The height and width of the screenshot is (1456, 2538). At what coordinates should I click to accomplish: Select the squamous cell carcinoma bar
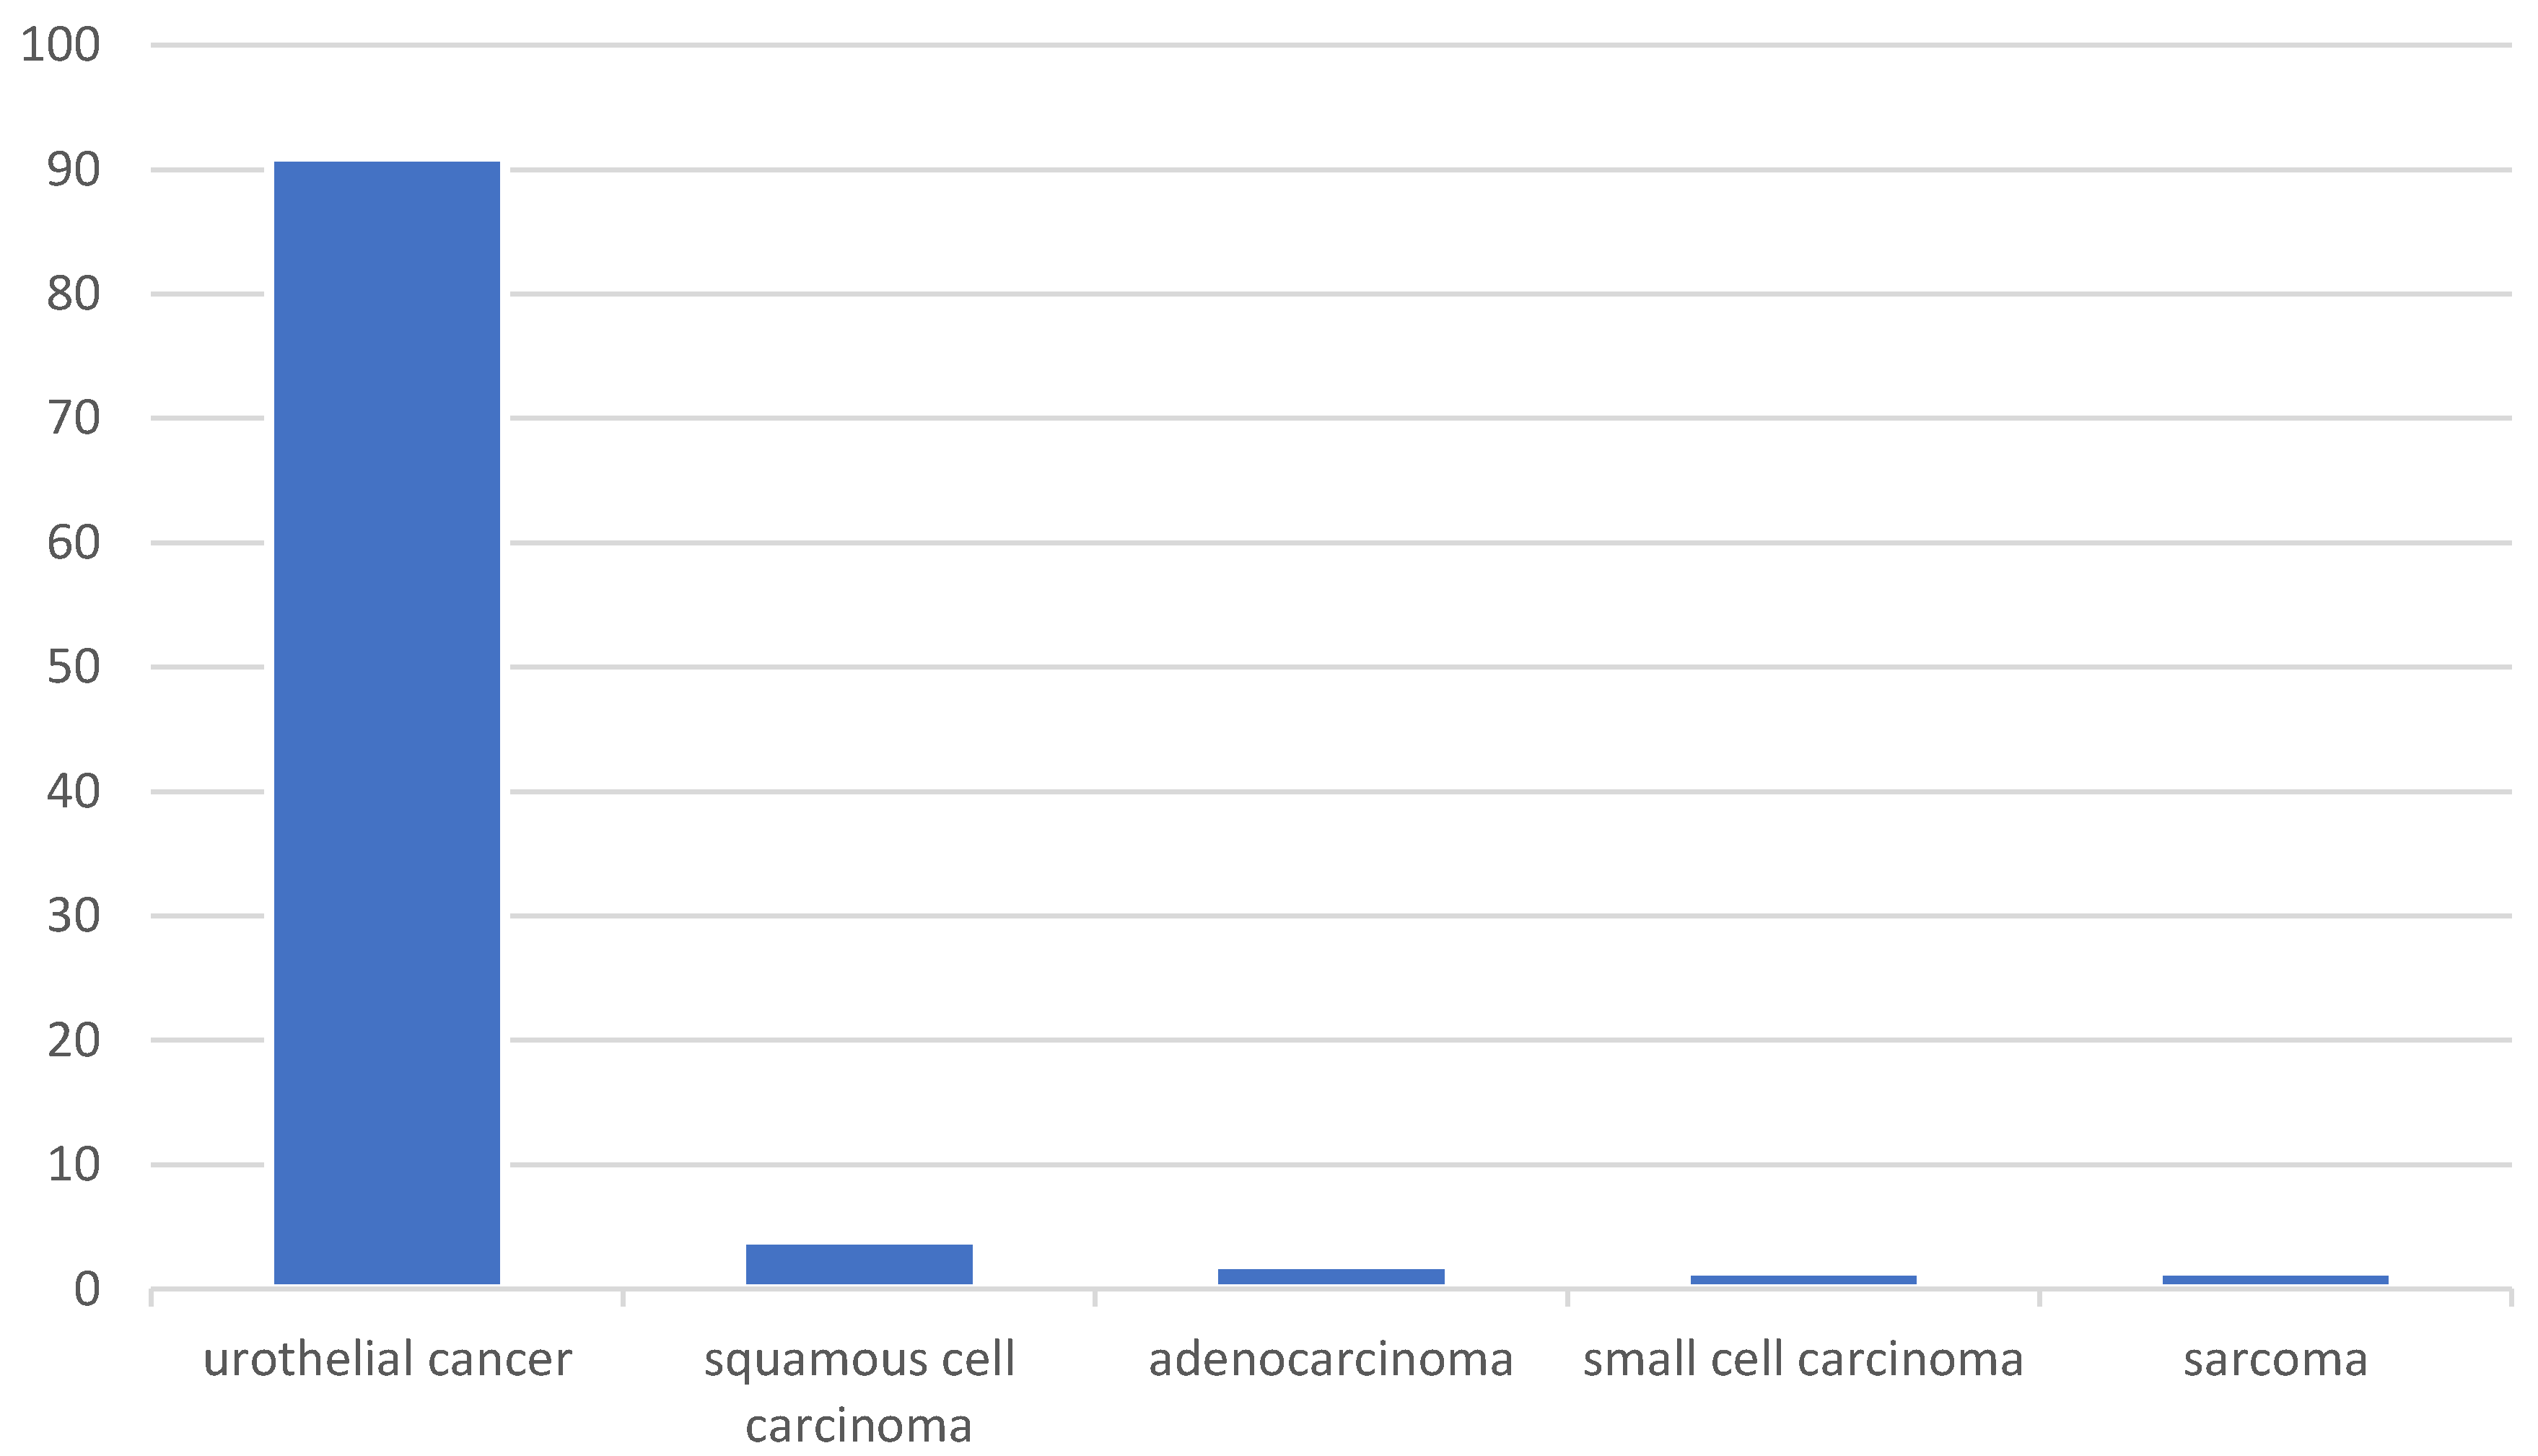859,1264
